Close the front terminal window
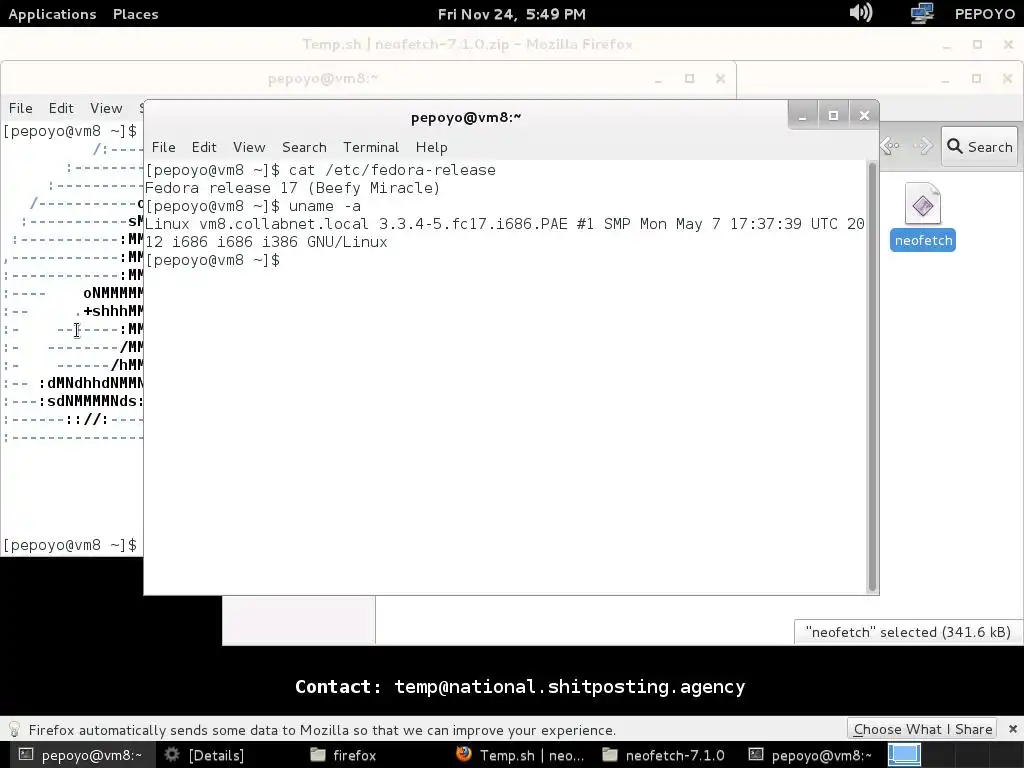This screenshot has width=1024, height=768. [x=864, y=116]
